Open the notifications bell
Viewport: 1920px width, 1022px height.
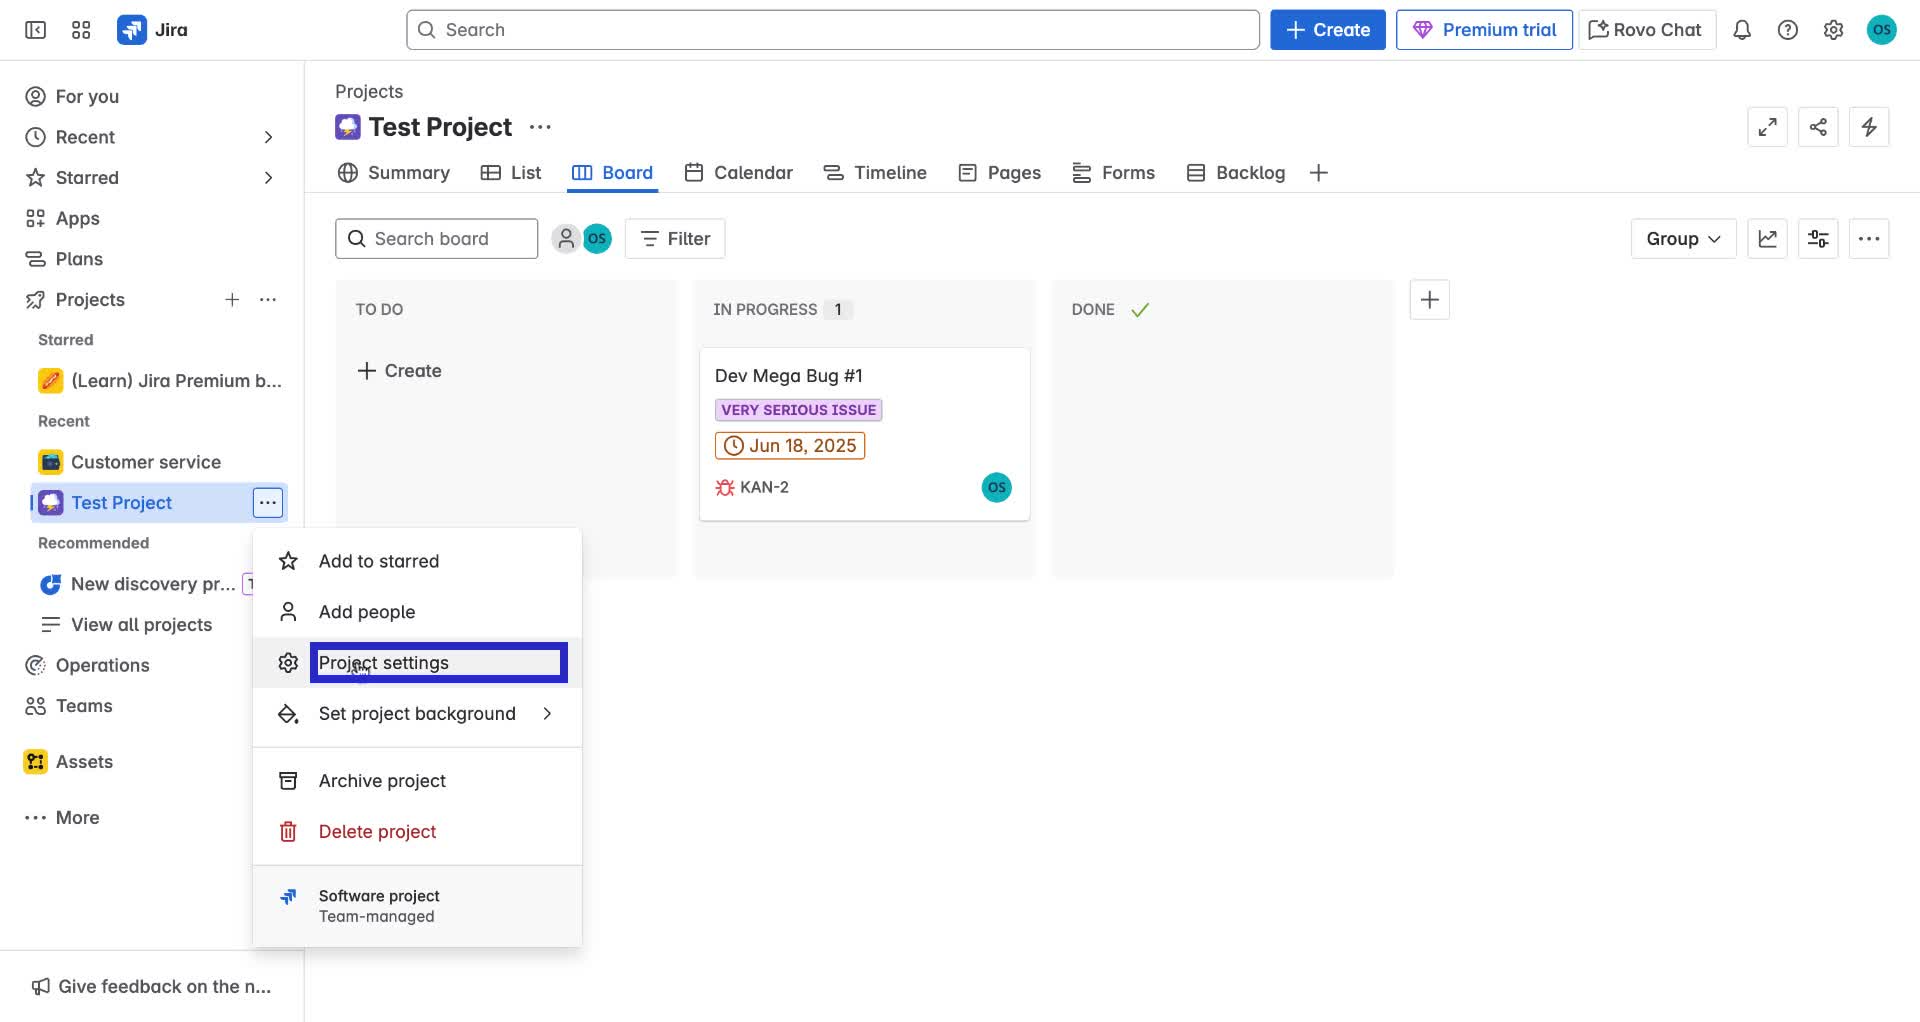pos(1742,29)
